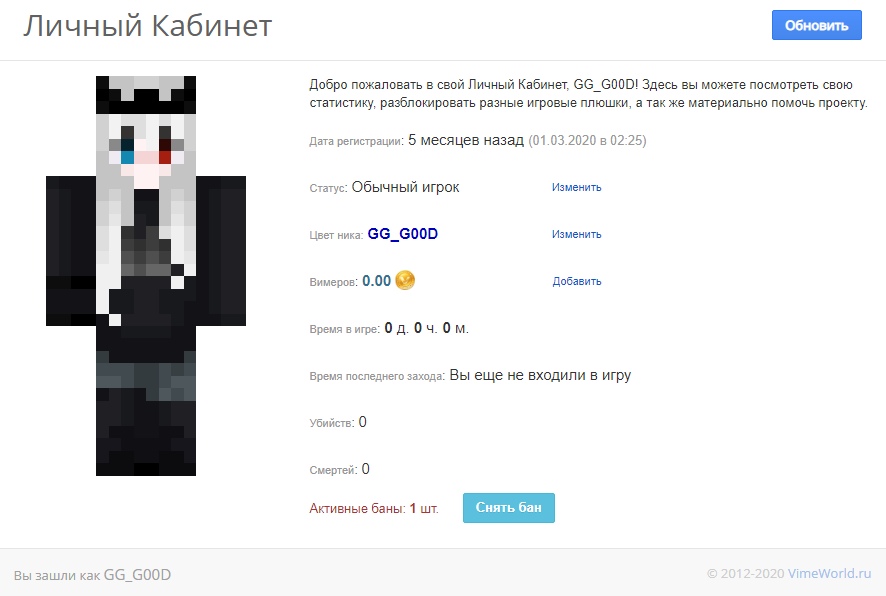Click the player skin preview image
This screenshot has height=596, width=886.
click(146, 276)
